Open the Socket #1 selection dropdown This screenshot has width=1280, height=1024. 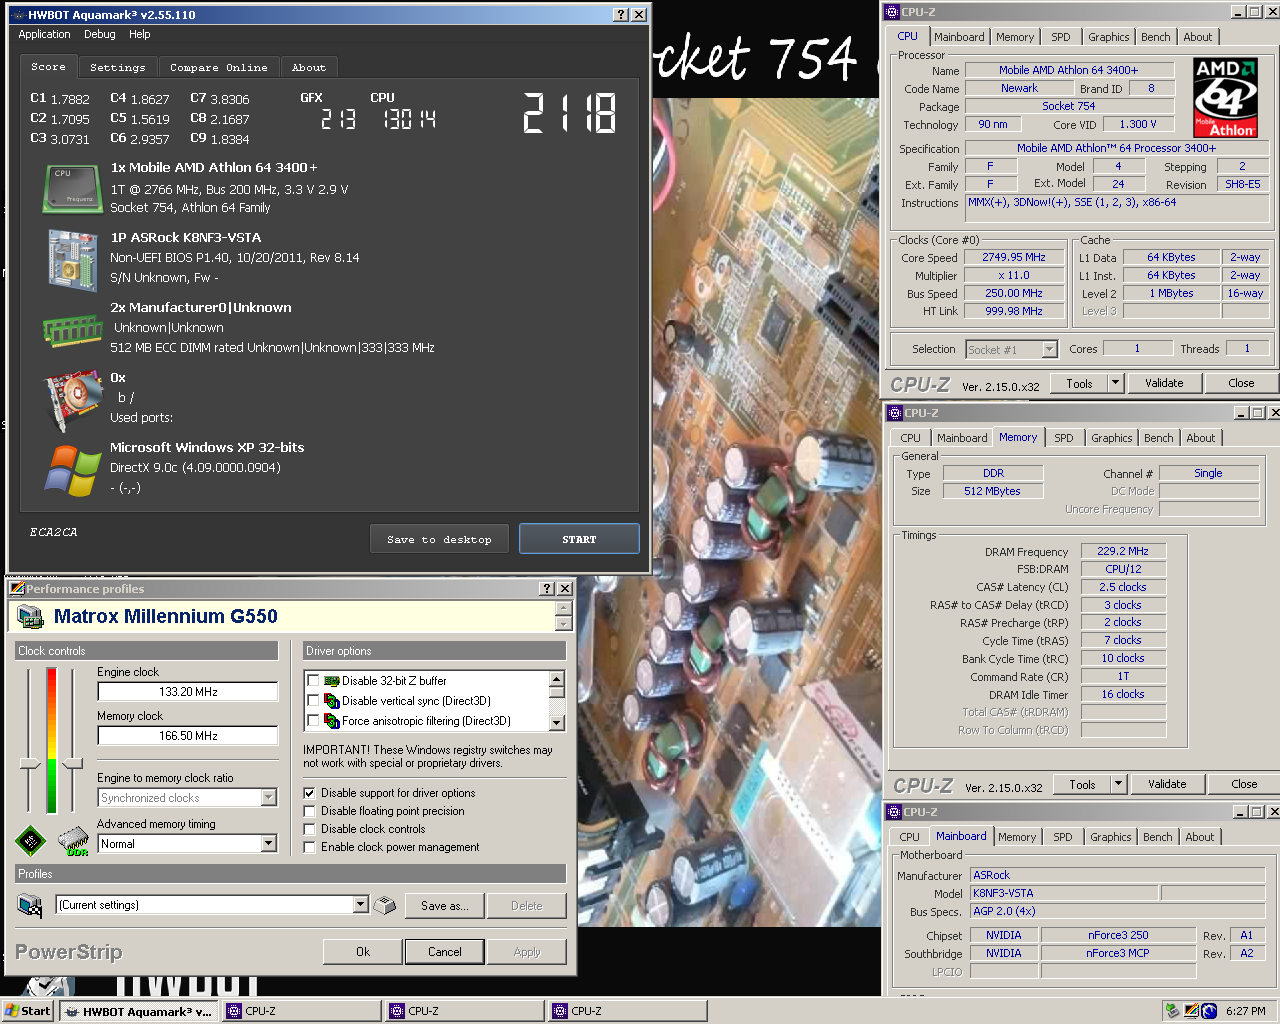tap(1049, 349)
